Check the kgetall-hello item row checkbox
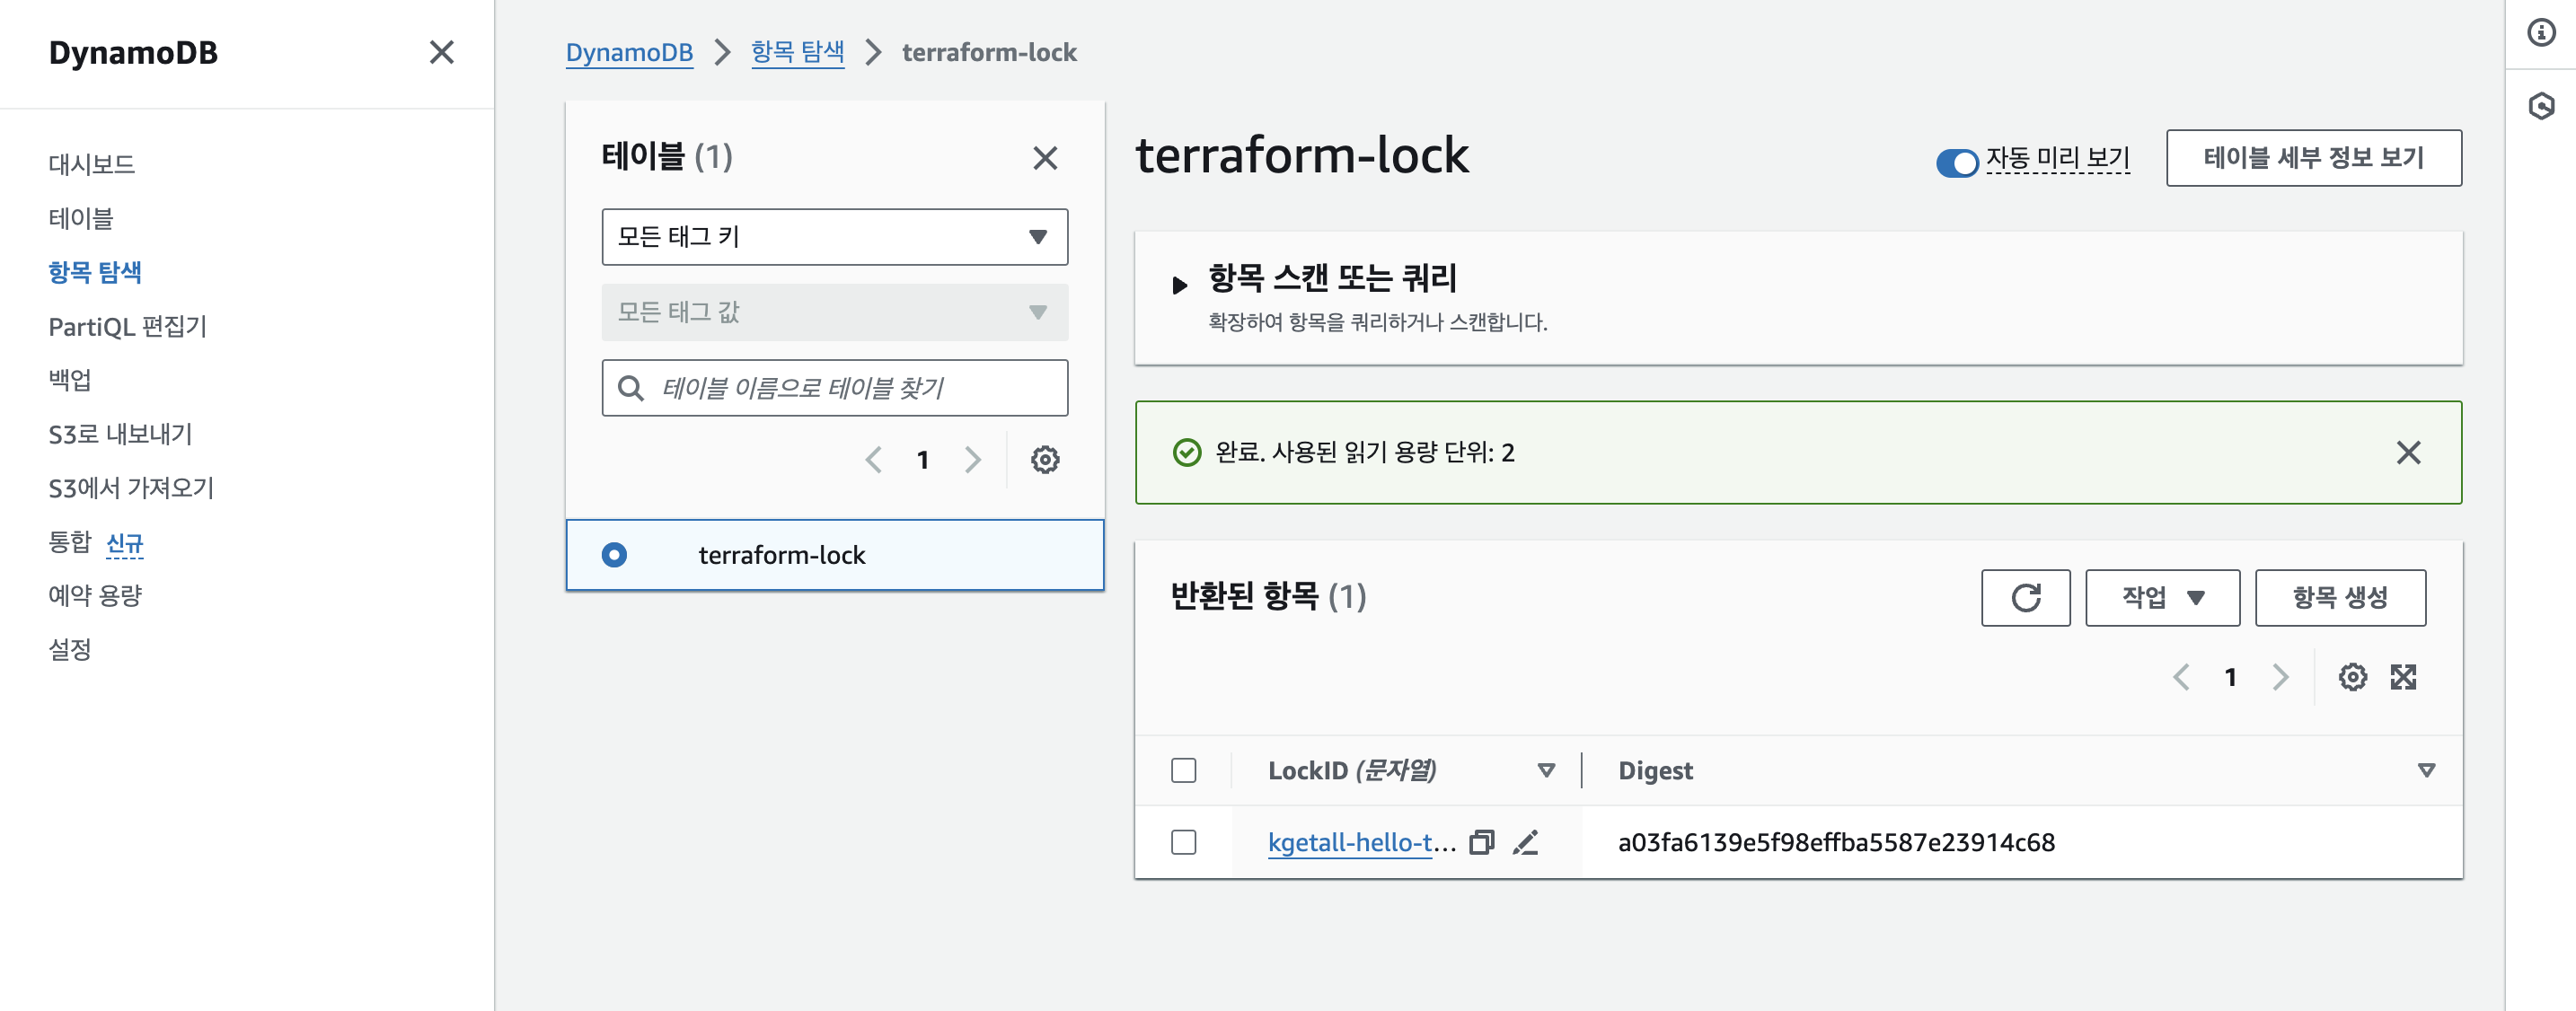The height and width of the screenshot is (1011, 2576). [x=1183, y=842]
